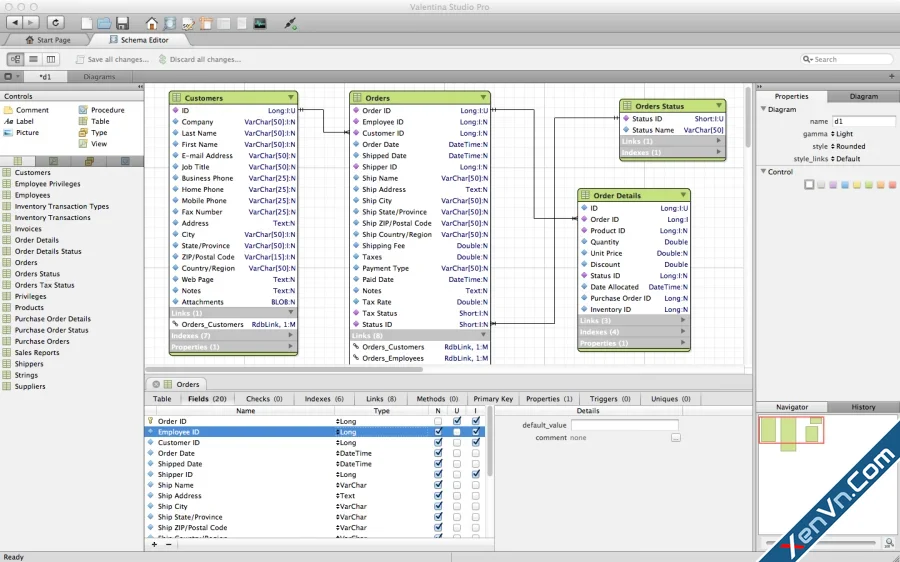
Task: Open the style_links Default dropdown
Action: [x=845, y=159]
